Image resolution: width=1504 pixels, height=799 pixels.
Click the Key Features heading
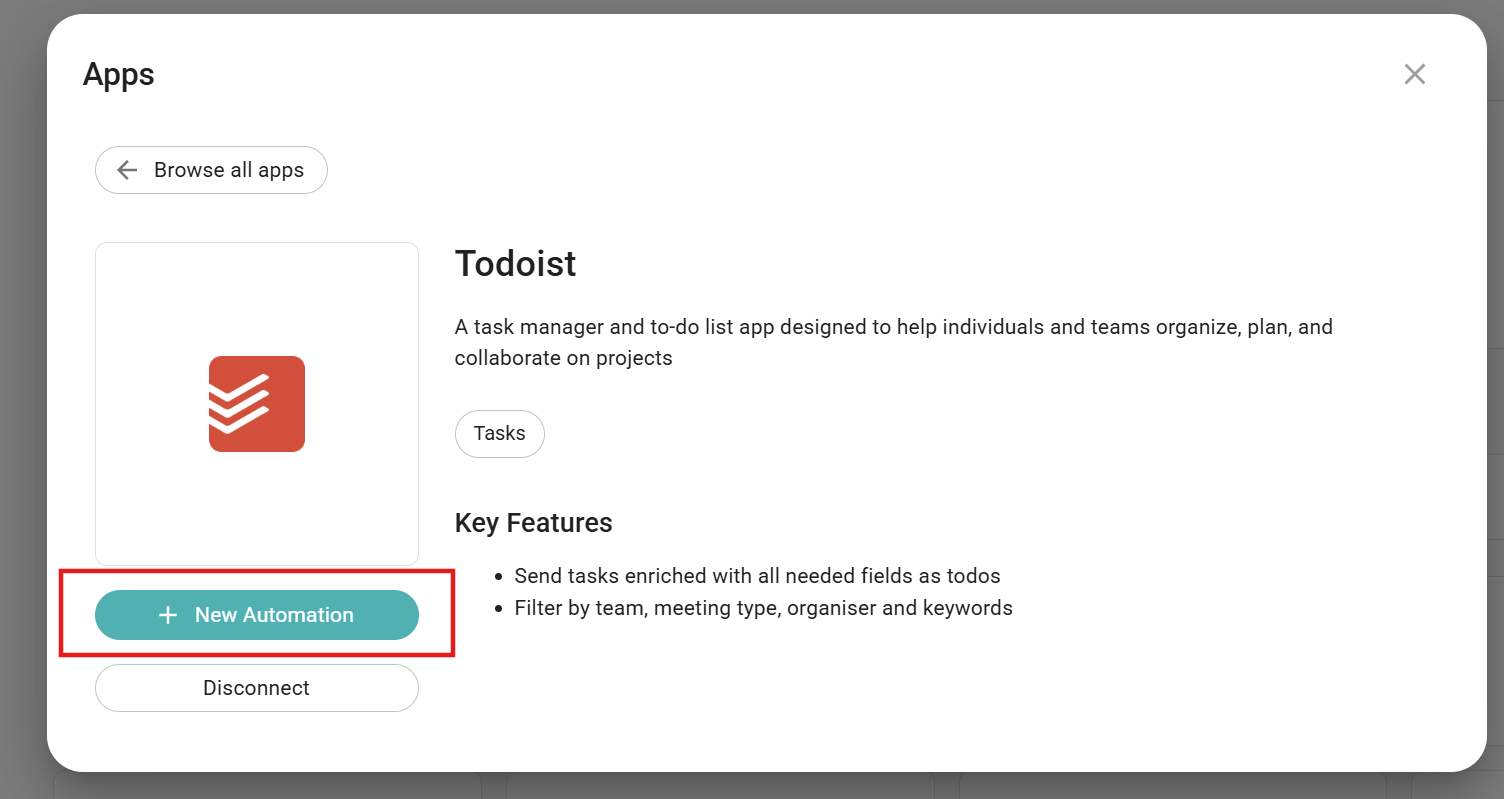(533, 522)
